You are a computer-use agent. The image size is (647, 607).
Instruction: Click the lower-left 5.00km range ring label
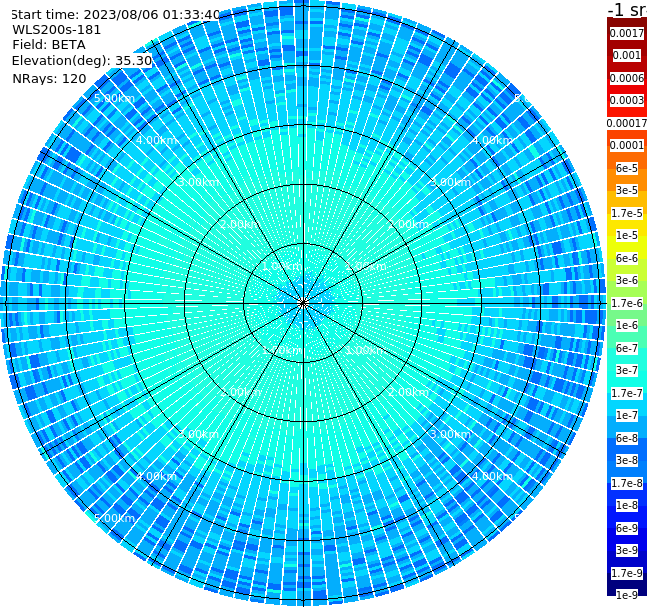[114, 518]
